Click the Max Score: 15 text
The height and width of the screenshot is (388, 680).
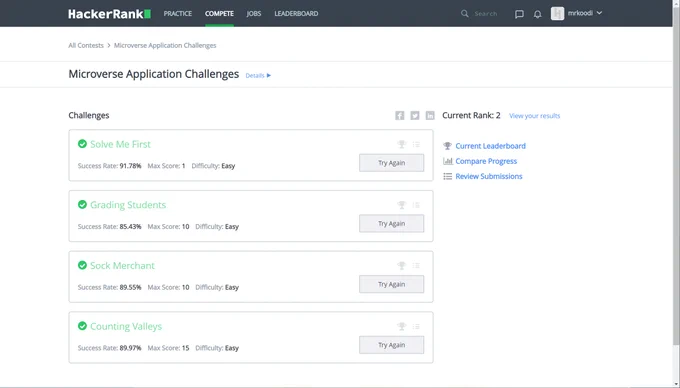coord(168,348)
